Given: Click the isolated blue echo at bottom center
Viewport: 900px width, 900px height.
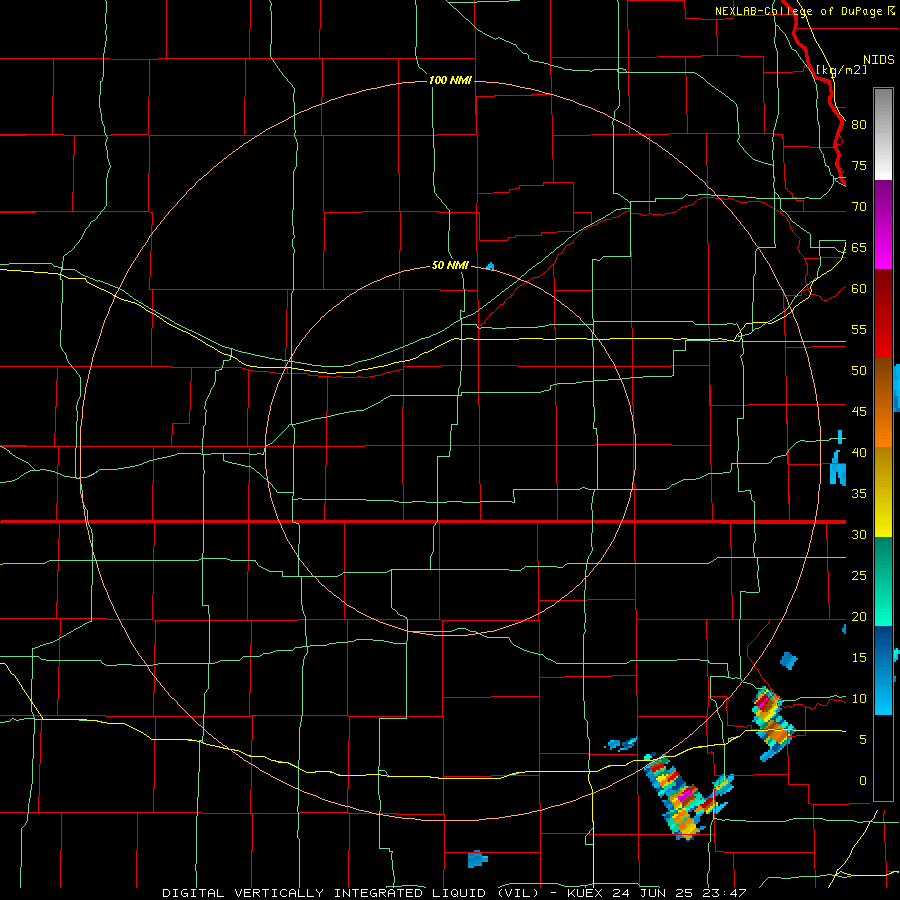Looking at the screenshot, I should tap(477, 859).
